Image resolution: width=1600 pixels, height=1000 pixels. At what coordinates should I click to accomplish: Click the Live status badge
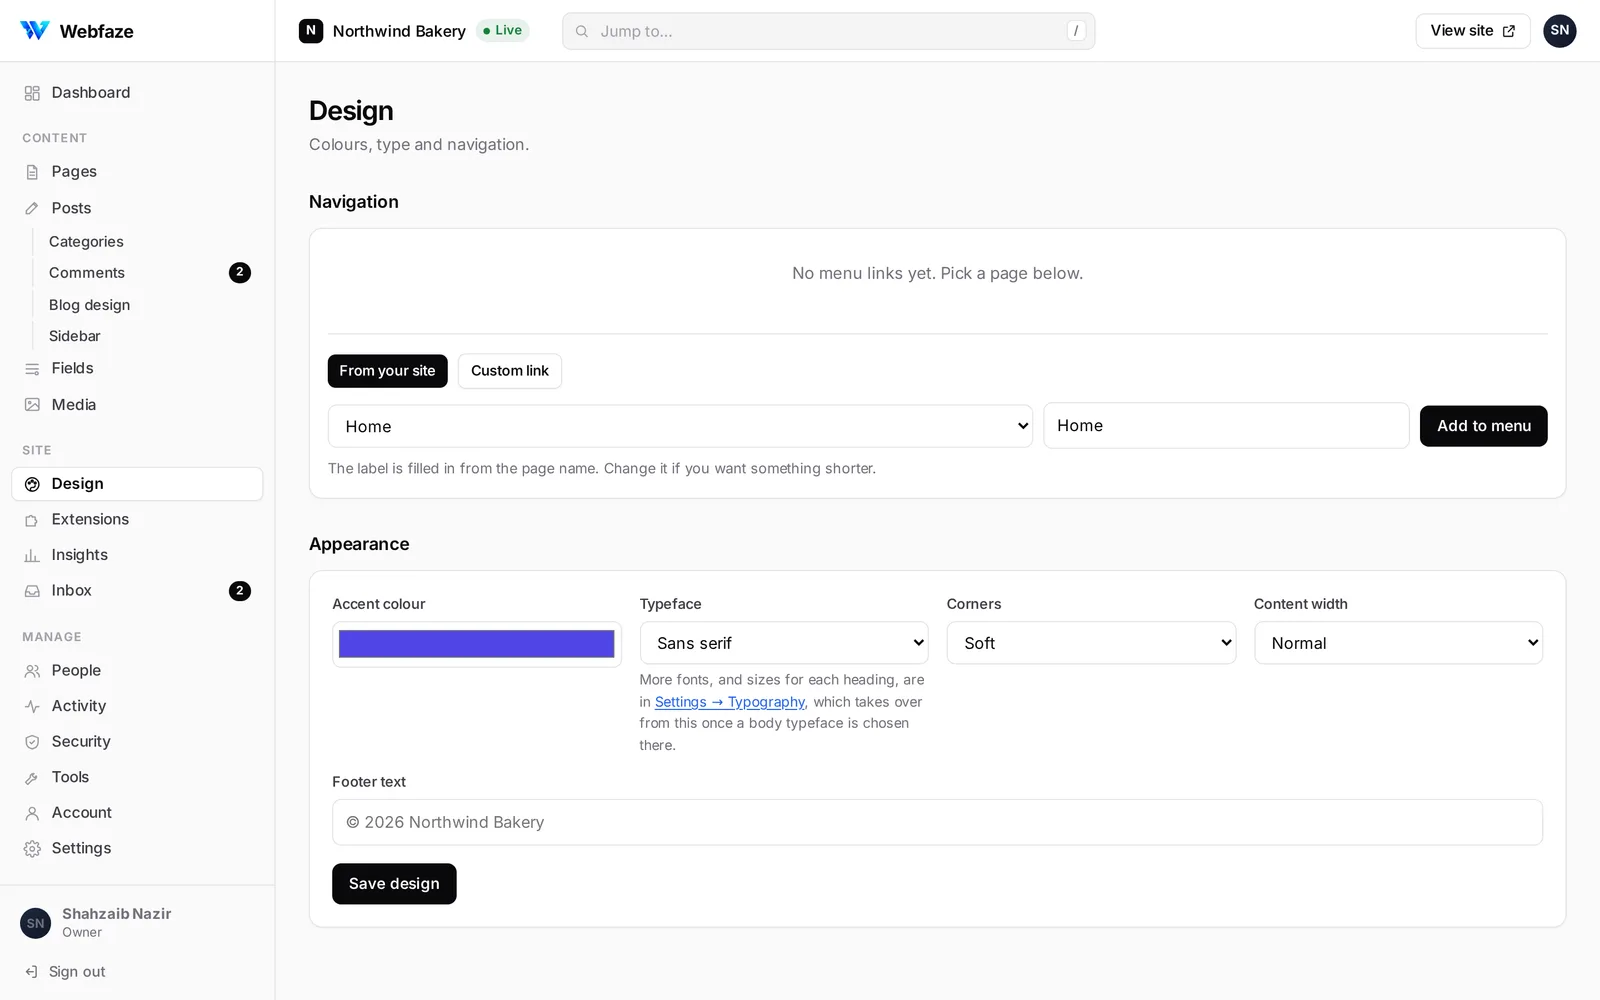pyautogui.click(x=502, y=31)
